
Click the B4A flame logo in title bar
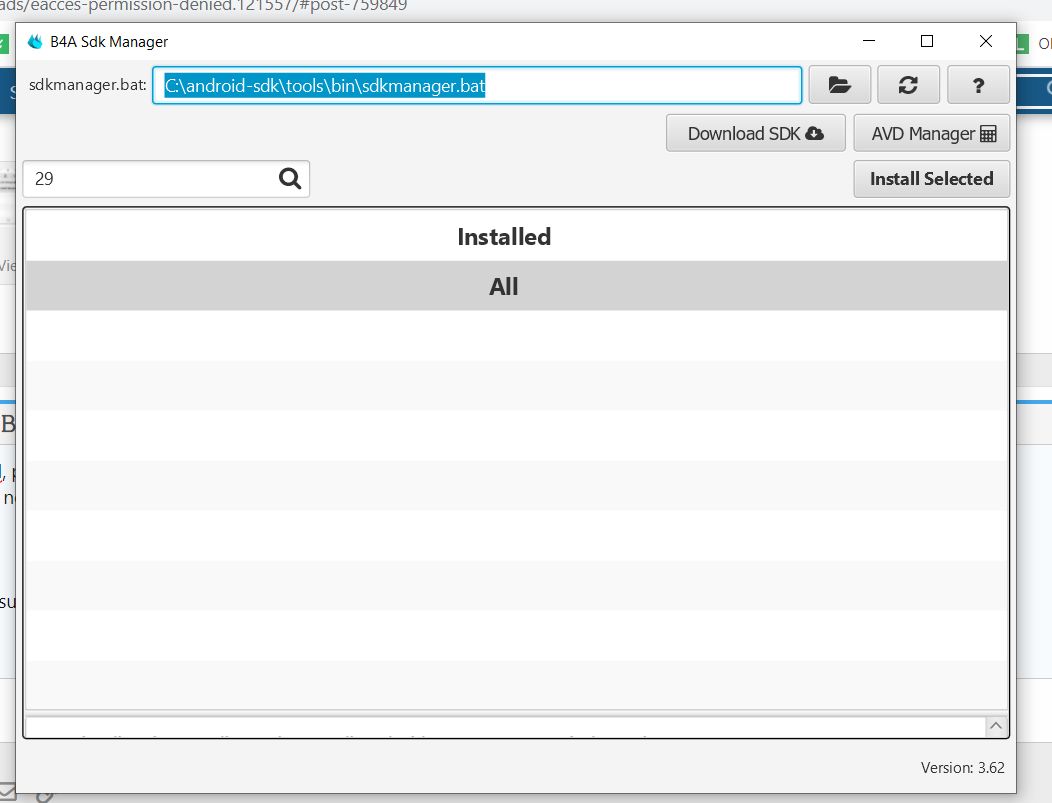[x=35, y=42]
